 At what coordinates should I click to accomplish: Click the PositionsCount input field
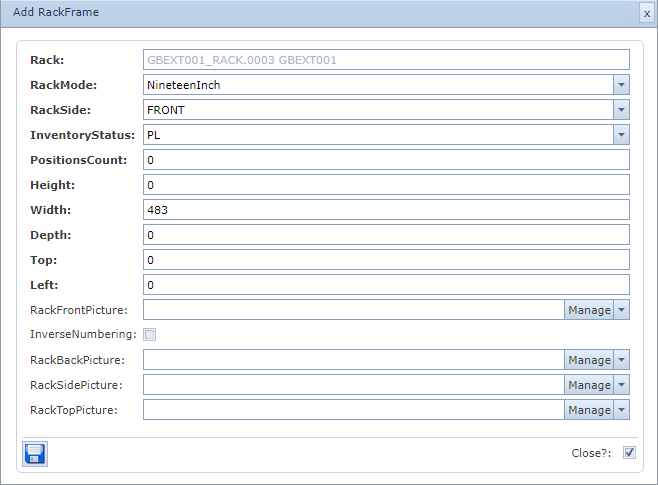pos(386,160)
